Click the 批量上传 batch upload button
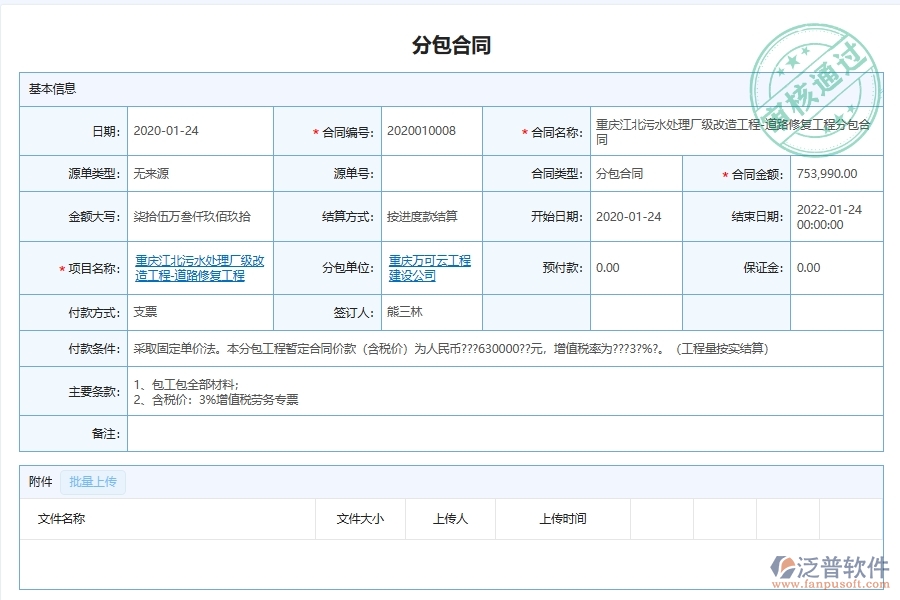The height and width of the screenshot is (600, 900). click(93, 482)
